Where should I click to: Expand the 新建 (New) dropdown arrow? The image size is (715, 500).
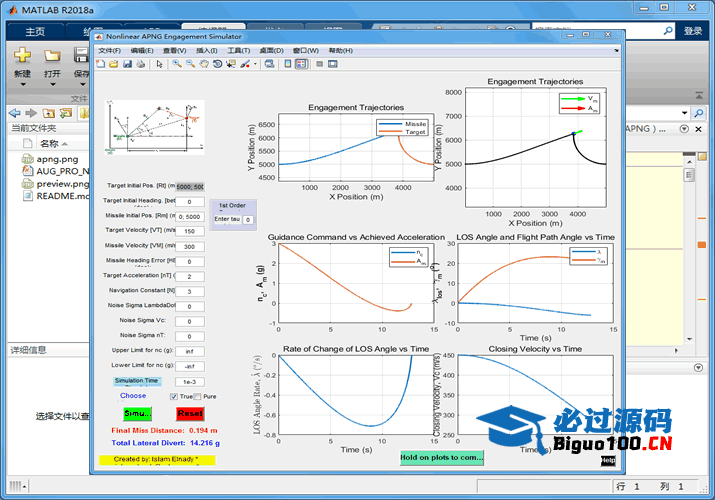pyautogui.click(x=22, y=86)
